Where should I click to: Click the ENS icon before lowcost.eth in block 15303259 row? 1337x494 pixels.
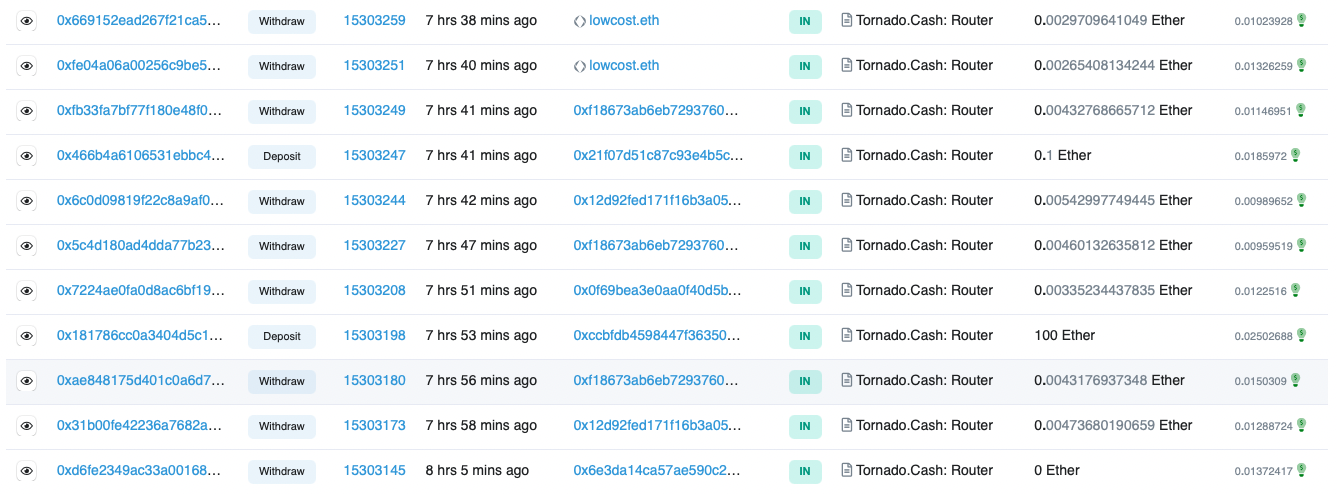tap(580, 21)
